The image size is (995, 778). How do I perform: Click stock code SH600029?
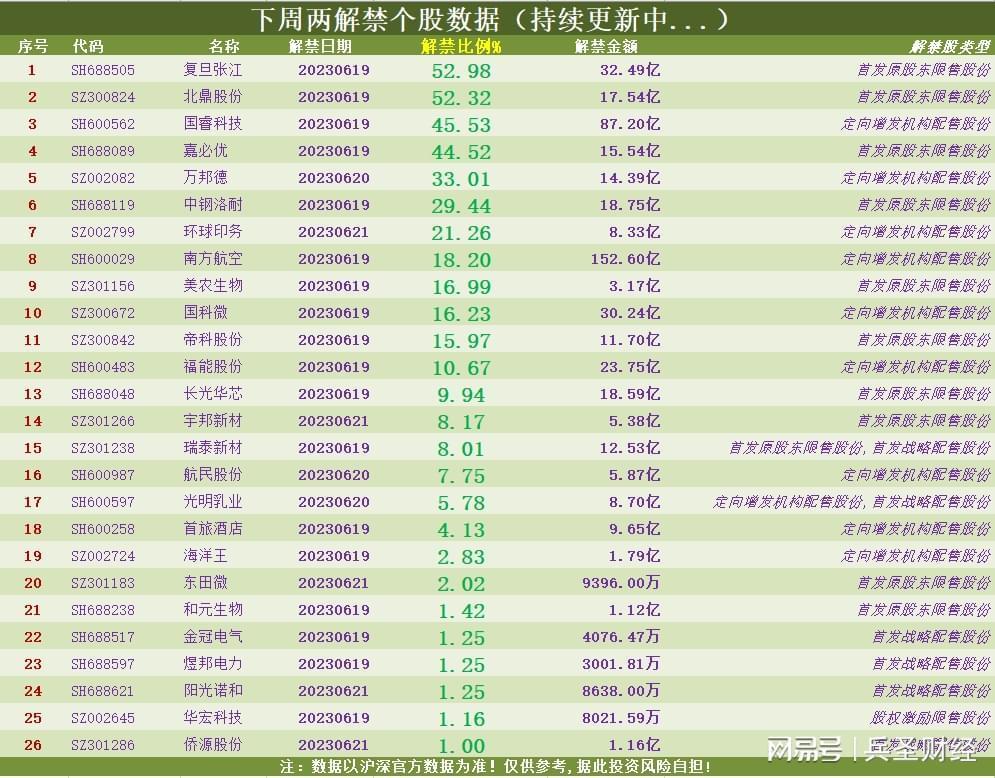pos(103,259)
